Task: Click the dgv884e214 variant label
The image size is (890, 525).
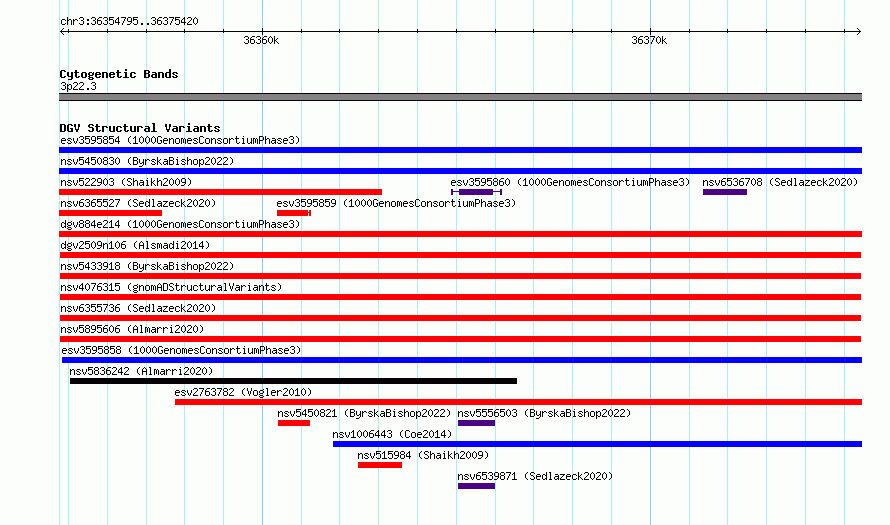Action: pyautogui.click(x=180, y=224)
